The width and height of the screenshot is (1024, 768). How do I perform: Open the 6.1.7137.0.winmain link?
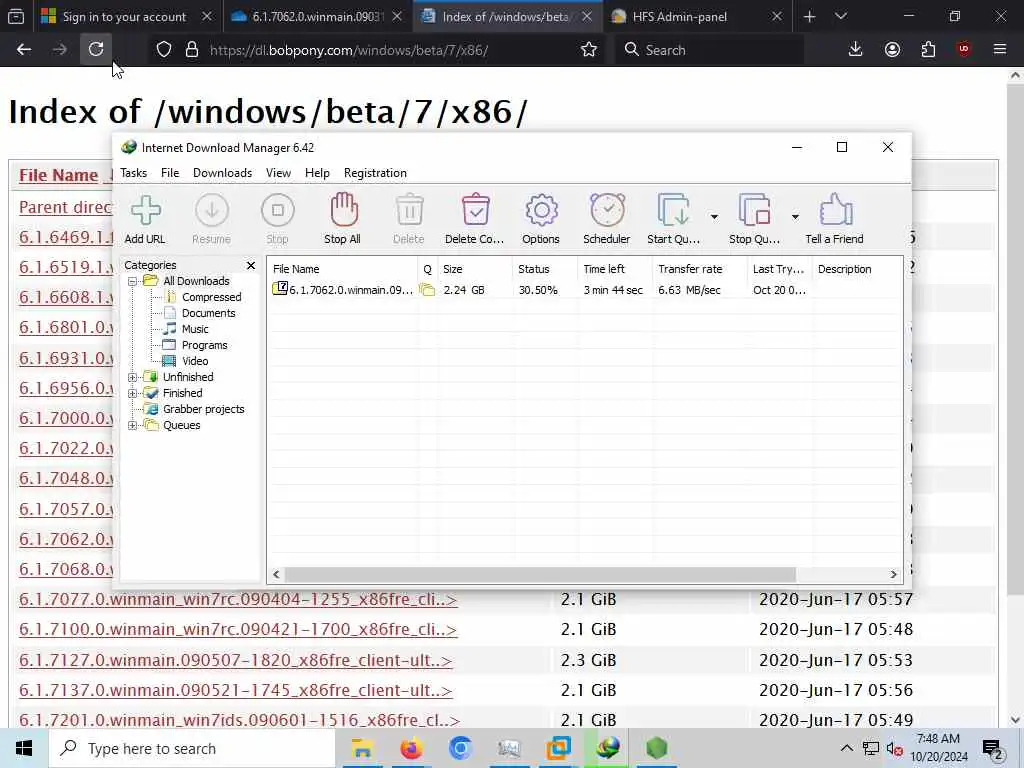(235, 690)
